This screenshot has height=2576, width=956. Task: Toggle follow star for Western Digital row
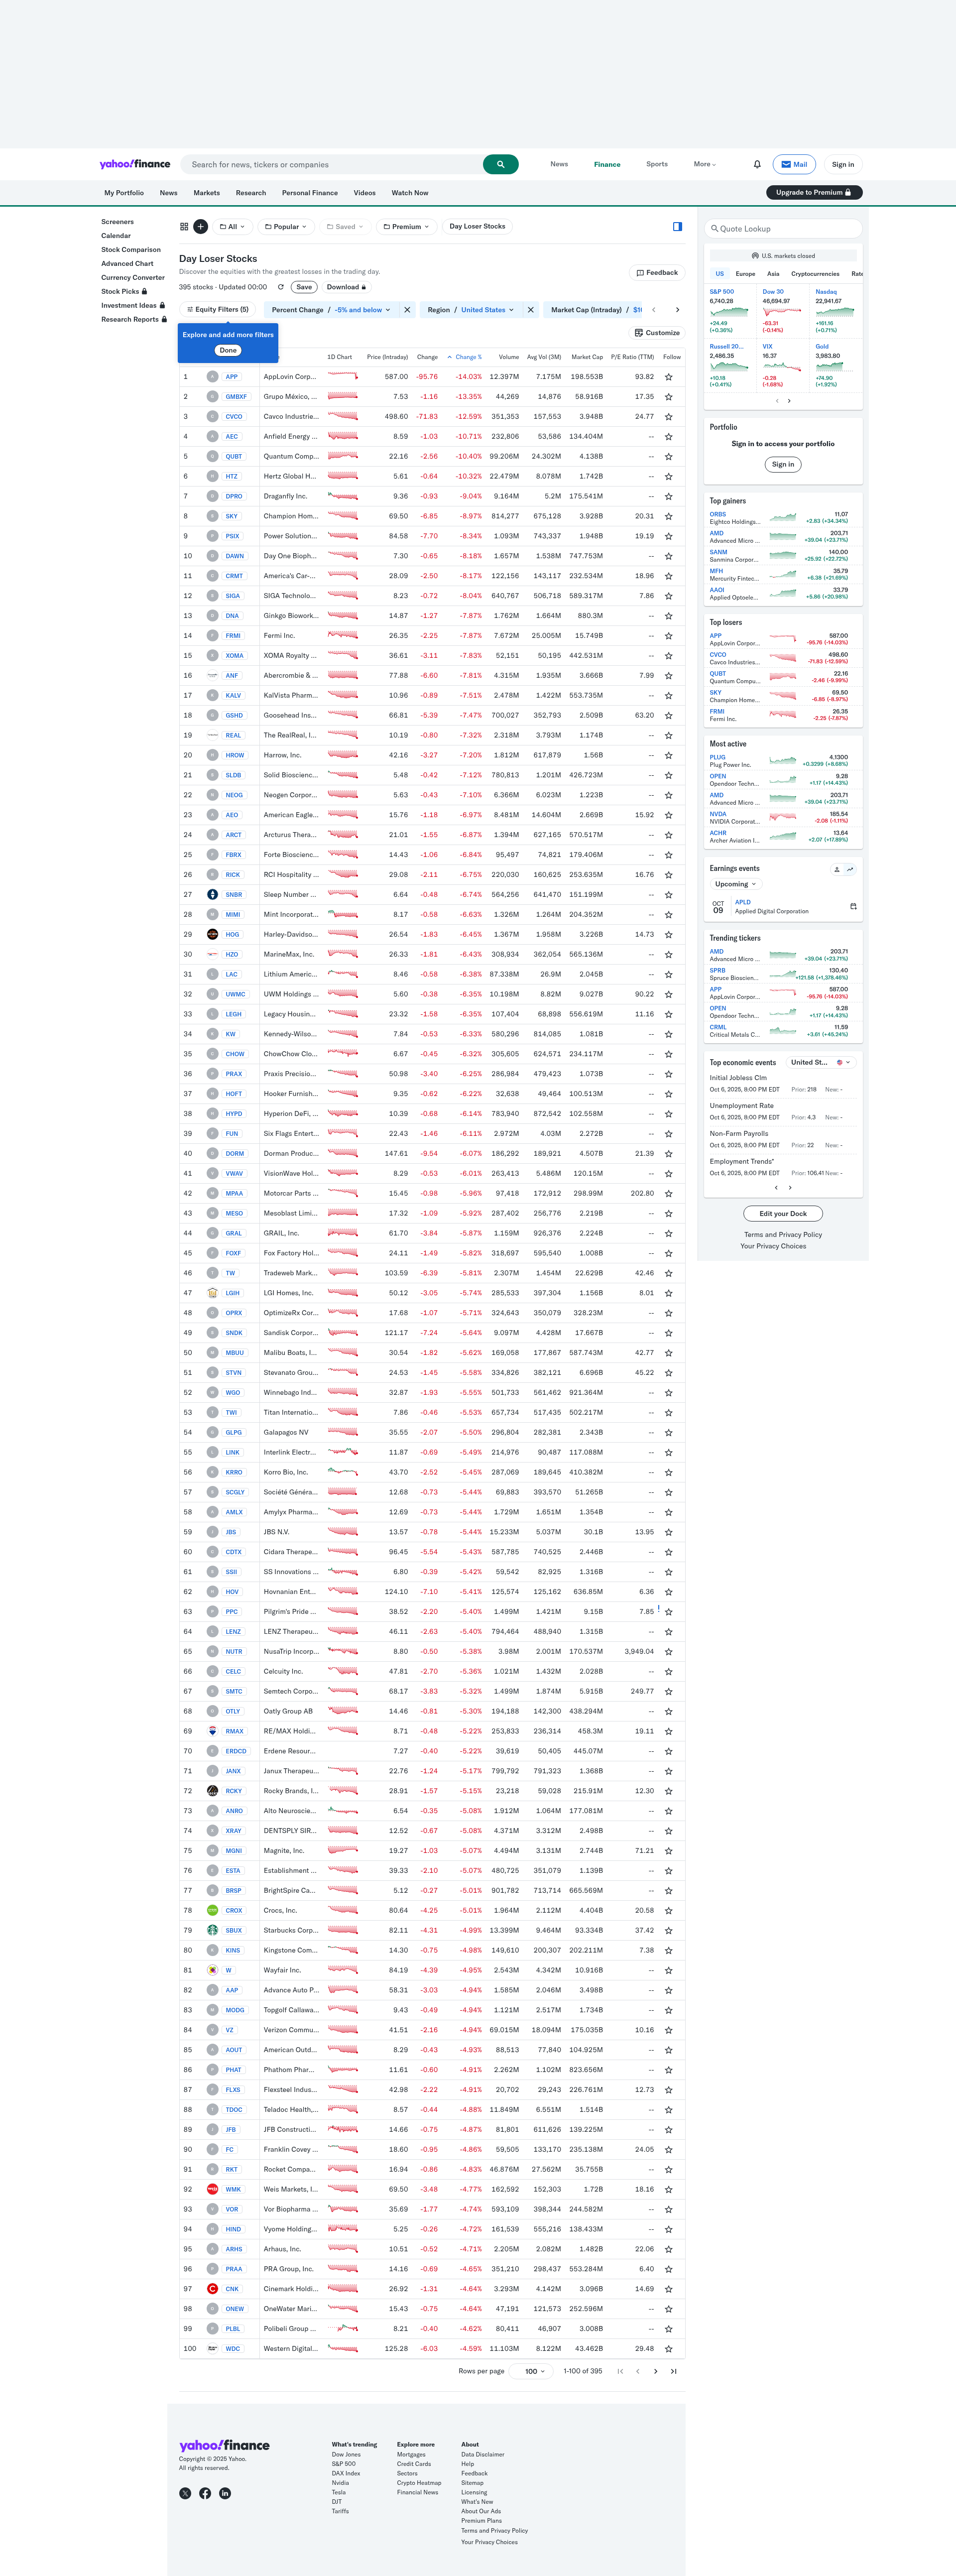pos(668,2349)
